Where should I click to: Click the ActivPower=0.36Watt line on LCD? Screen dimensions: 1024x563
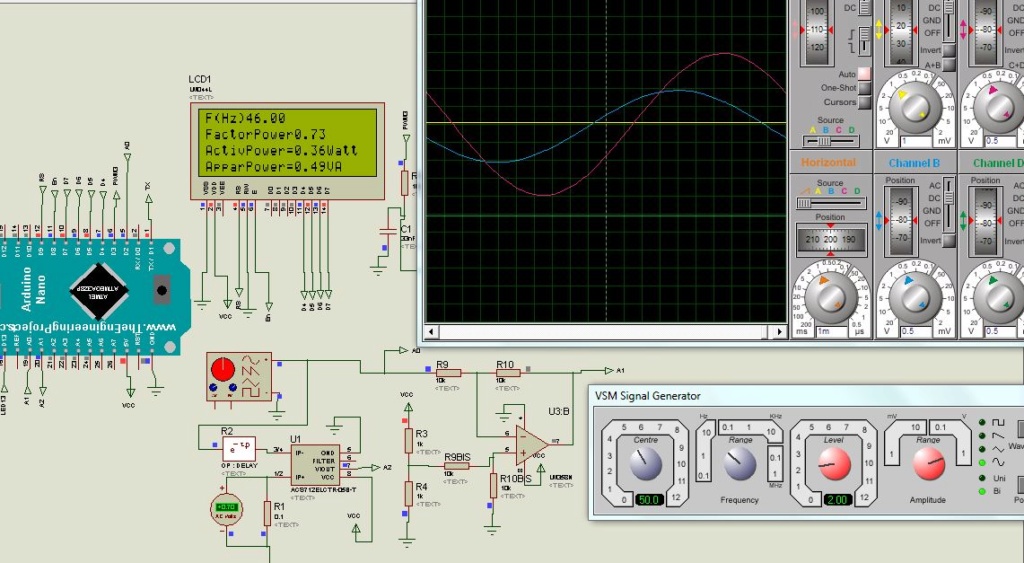click(x=281, y=150)
